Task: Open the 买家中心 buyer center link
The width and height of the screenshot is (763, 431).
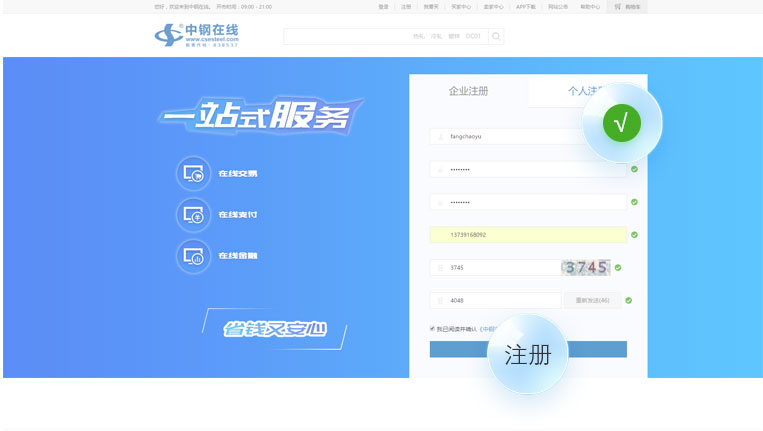Action: [x=461, y=6]
